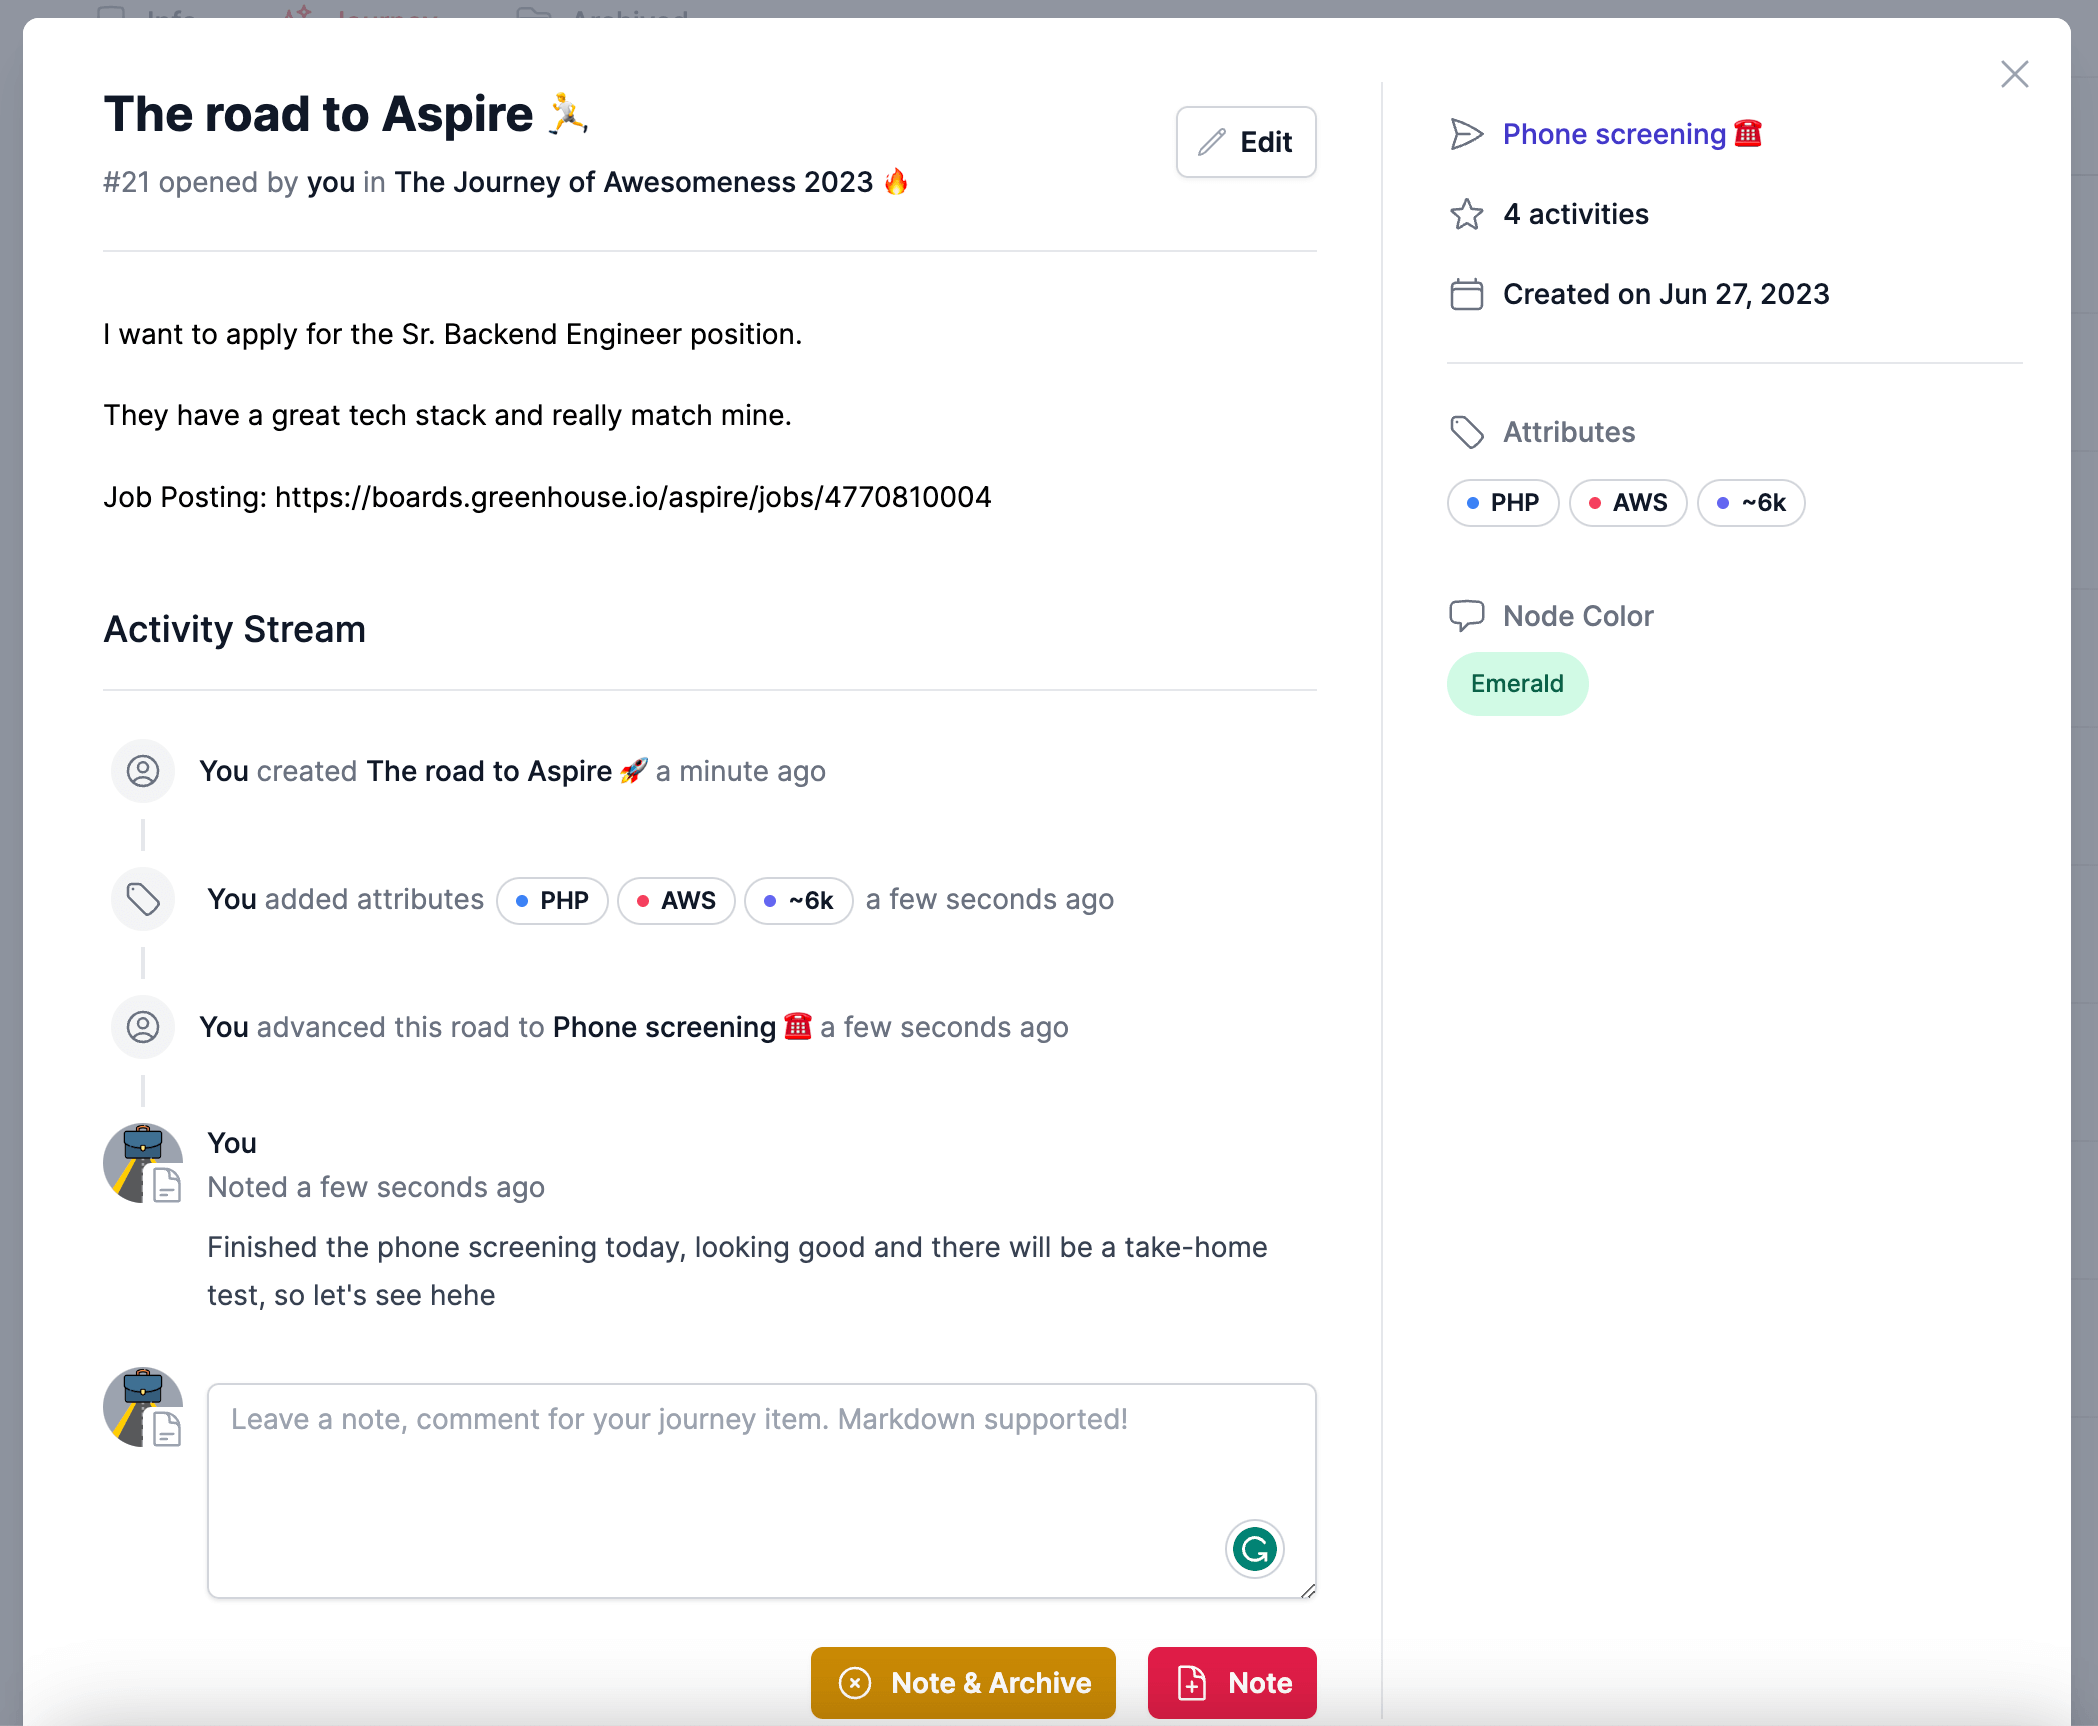
Task: Click the tag icon on added attributes activity
Action: (x=143, y=899)
